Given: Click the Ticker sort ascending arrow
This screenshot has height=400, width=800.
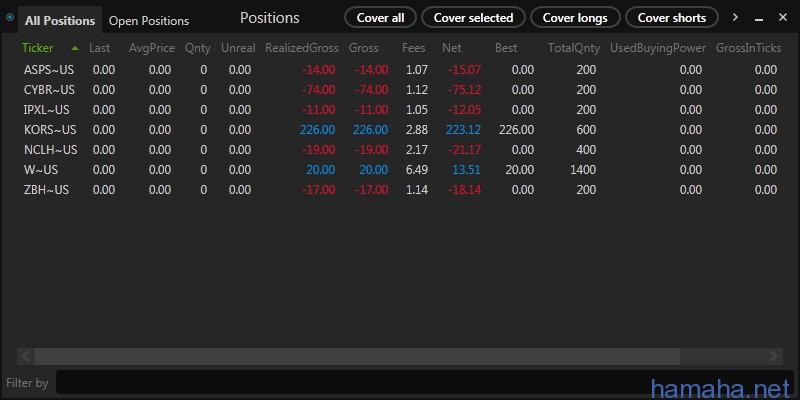Looking at the screenshot, I should point(75,48).
